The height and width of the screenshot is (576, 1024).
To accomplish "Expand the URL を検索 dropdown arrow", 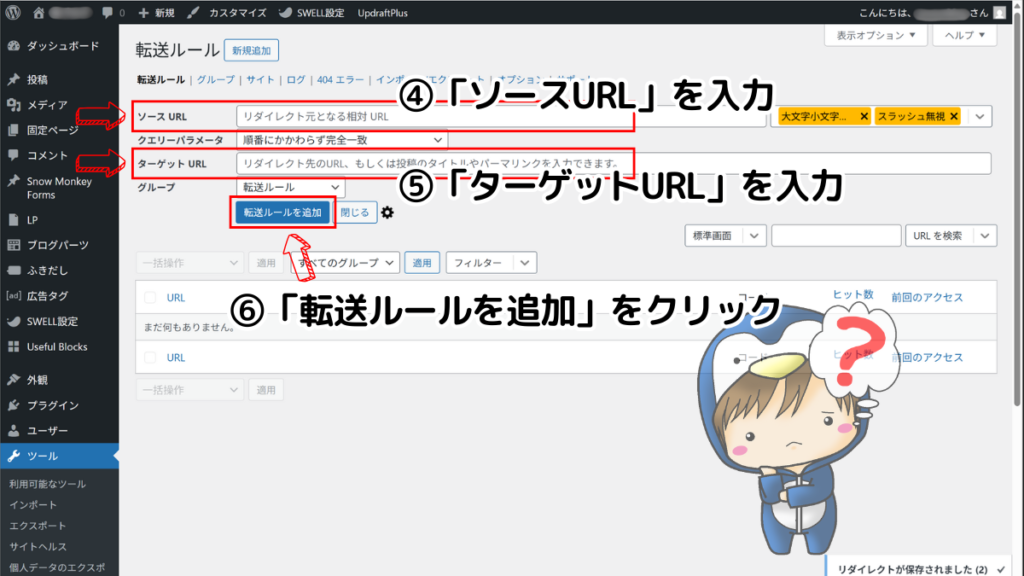I will click(985, 236).
